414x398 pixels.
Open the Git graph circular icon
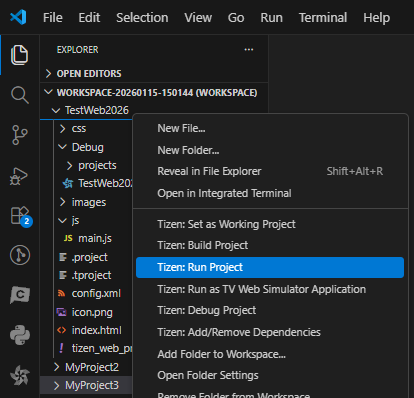20,255
